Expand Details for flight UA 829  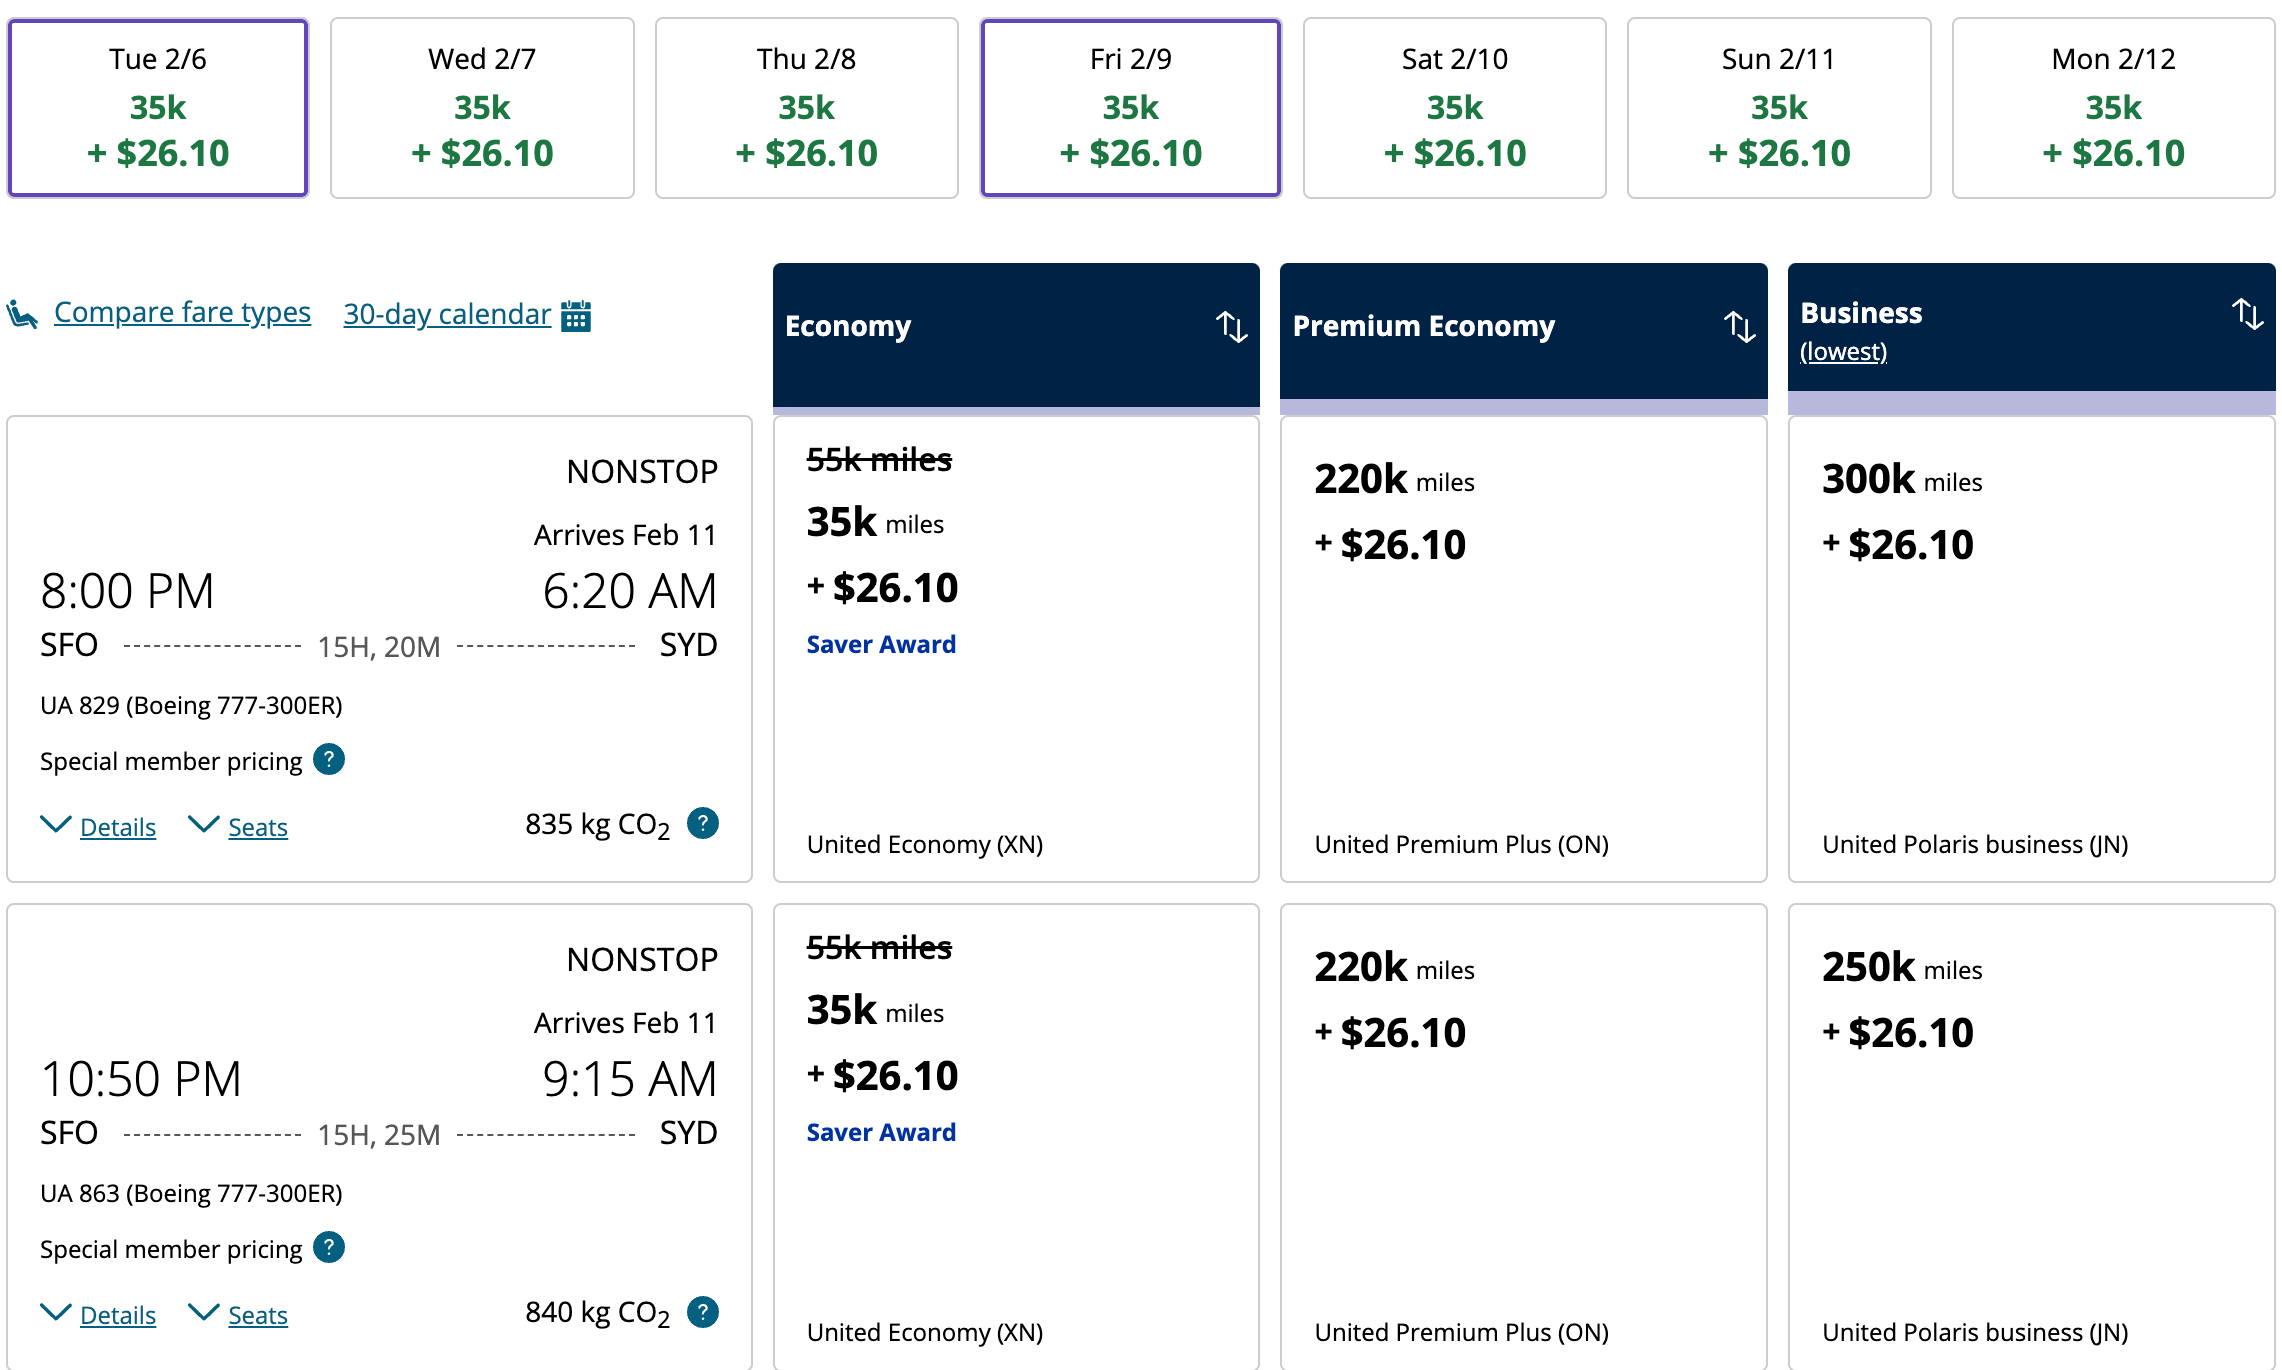117,827
